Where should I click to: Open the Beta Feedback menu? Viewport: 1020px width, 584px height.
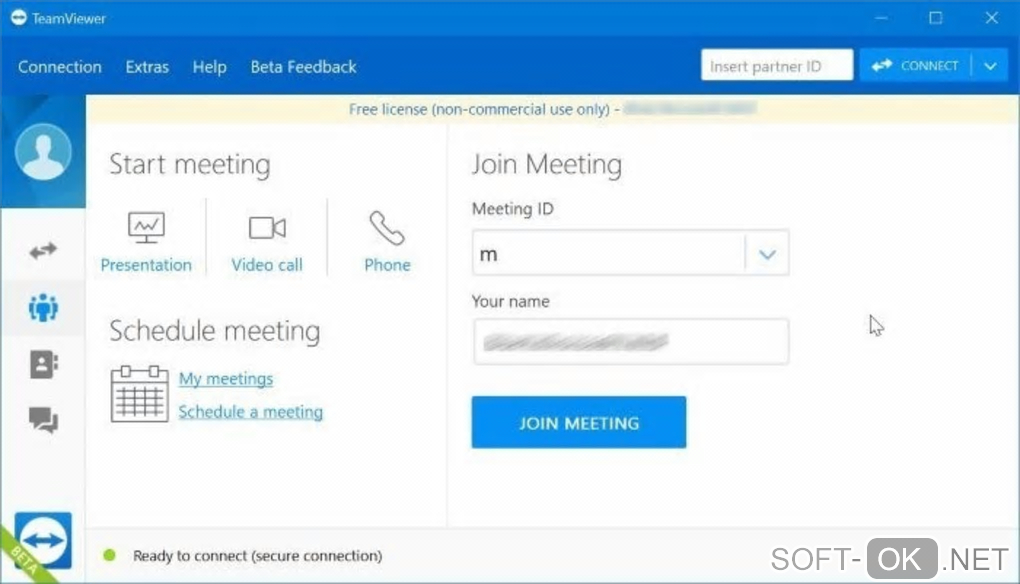pos(303,67)
